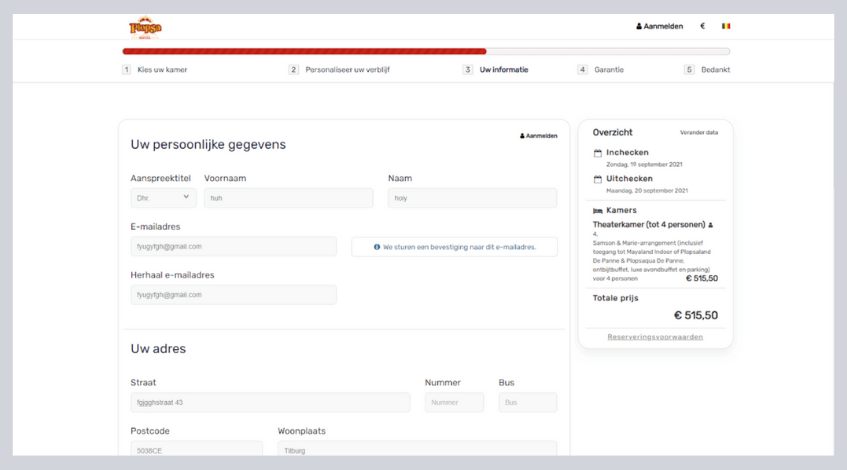Go to step 1 Kies uw kamer

pyautogui.click(x=161, y=70)
